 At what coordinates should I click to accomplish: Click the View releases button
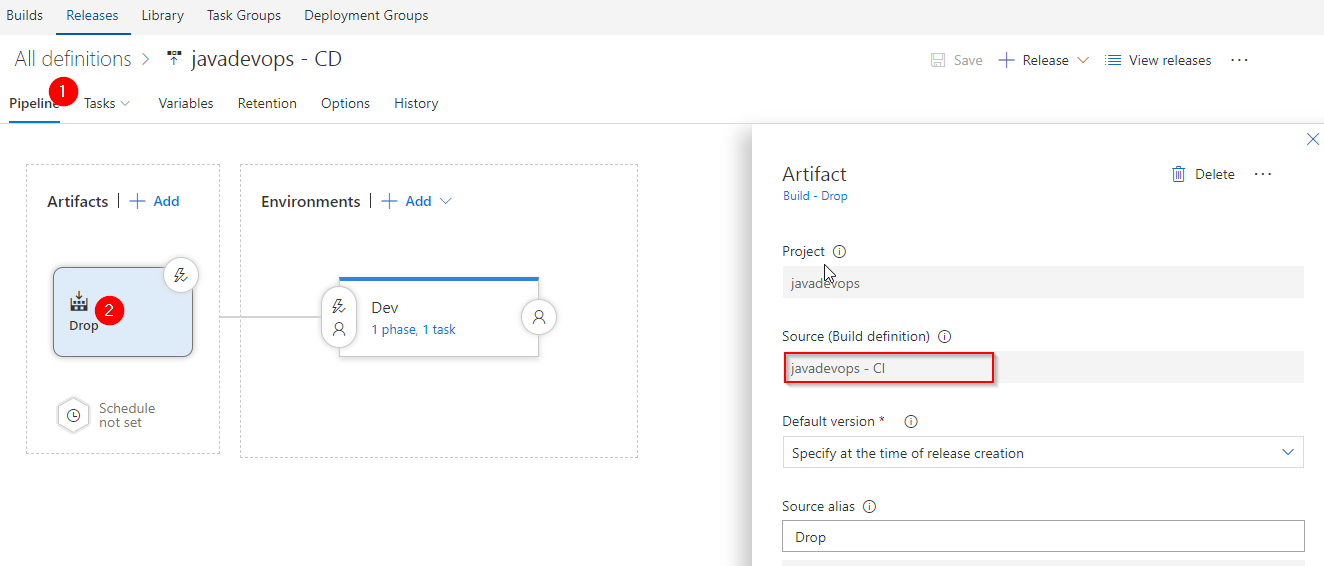1158,60
